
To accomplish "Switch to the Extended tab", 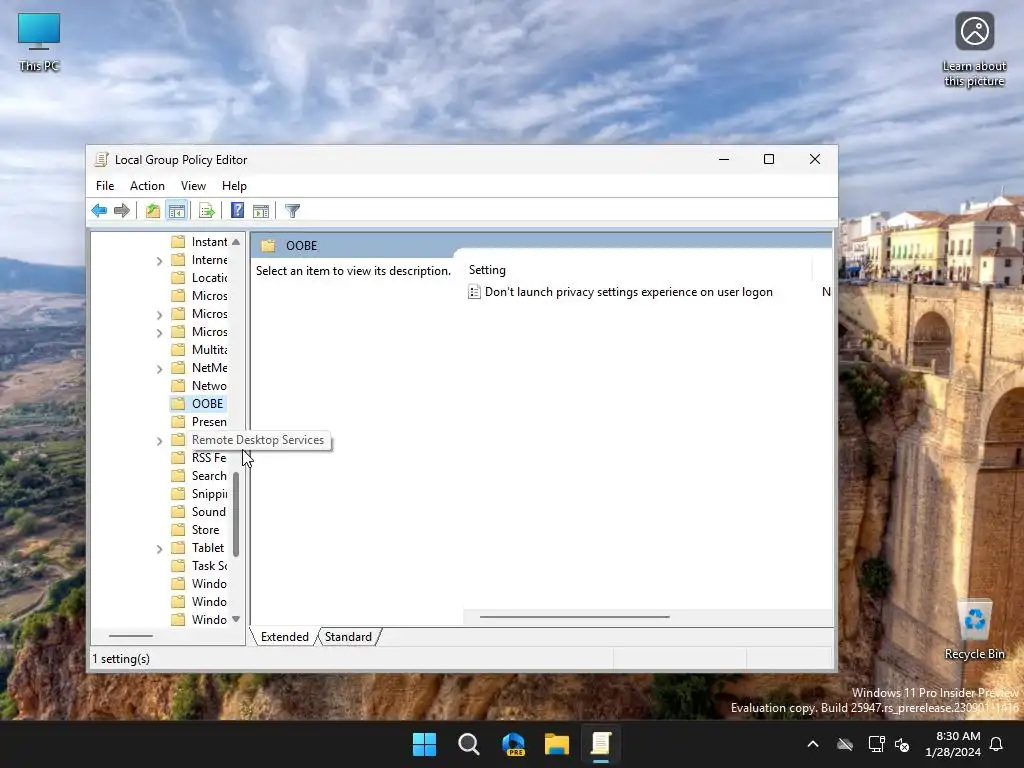I will (x=285, y=637).
